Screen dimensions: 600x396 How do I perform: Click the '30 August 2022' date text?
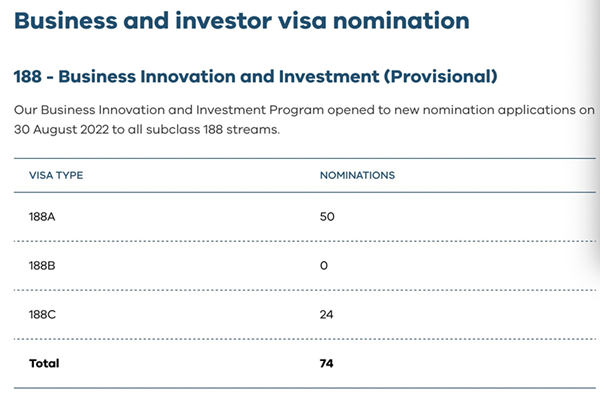tap(62, 130)
